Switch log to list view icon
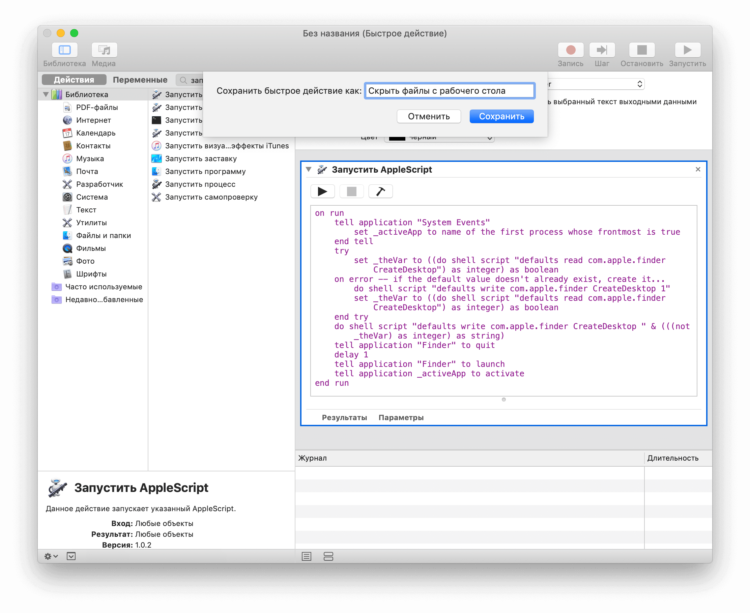This screenshot has height=613, width=750. click(x=307, y=556)
